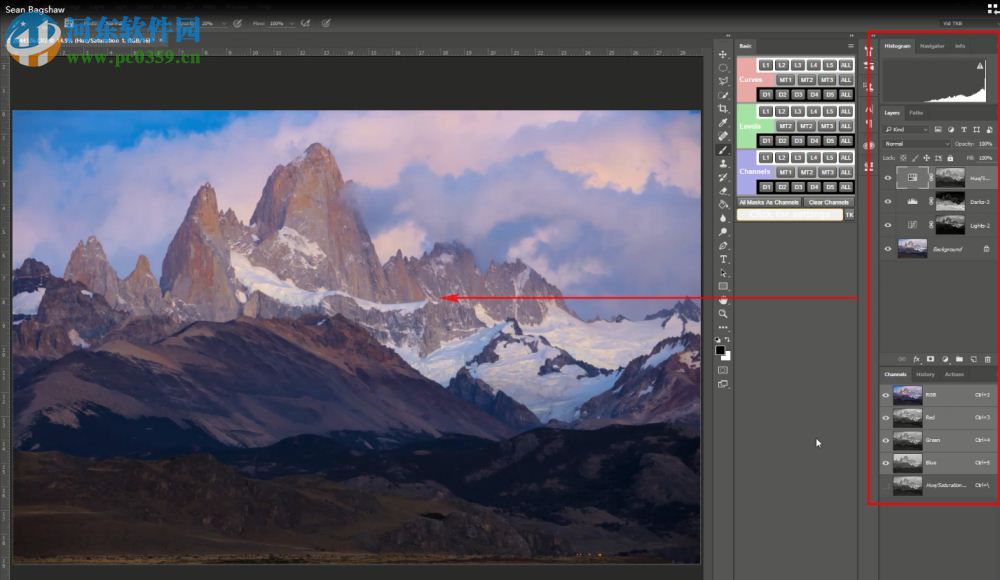The height and width of the screenshot is (580, 1000).
Task: Open the Normal blend mode dropdown
Action: click(x=916, y=144)
